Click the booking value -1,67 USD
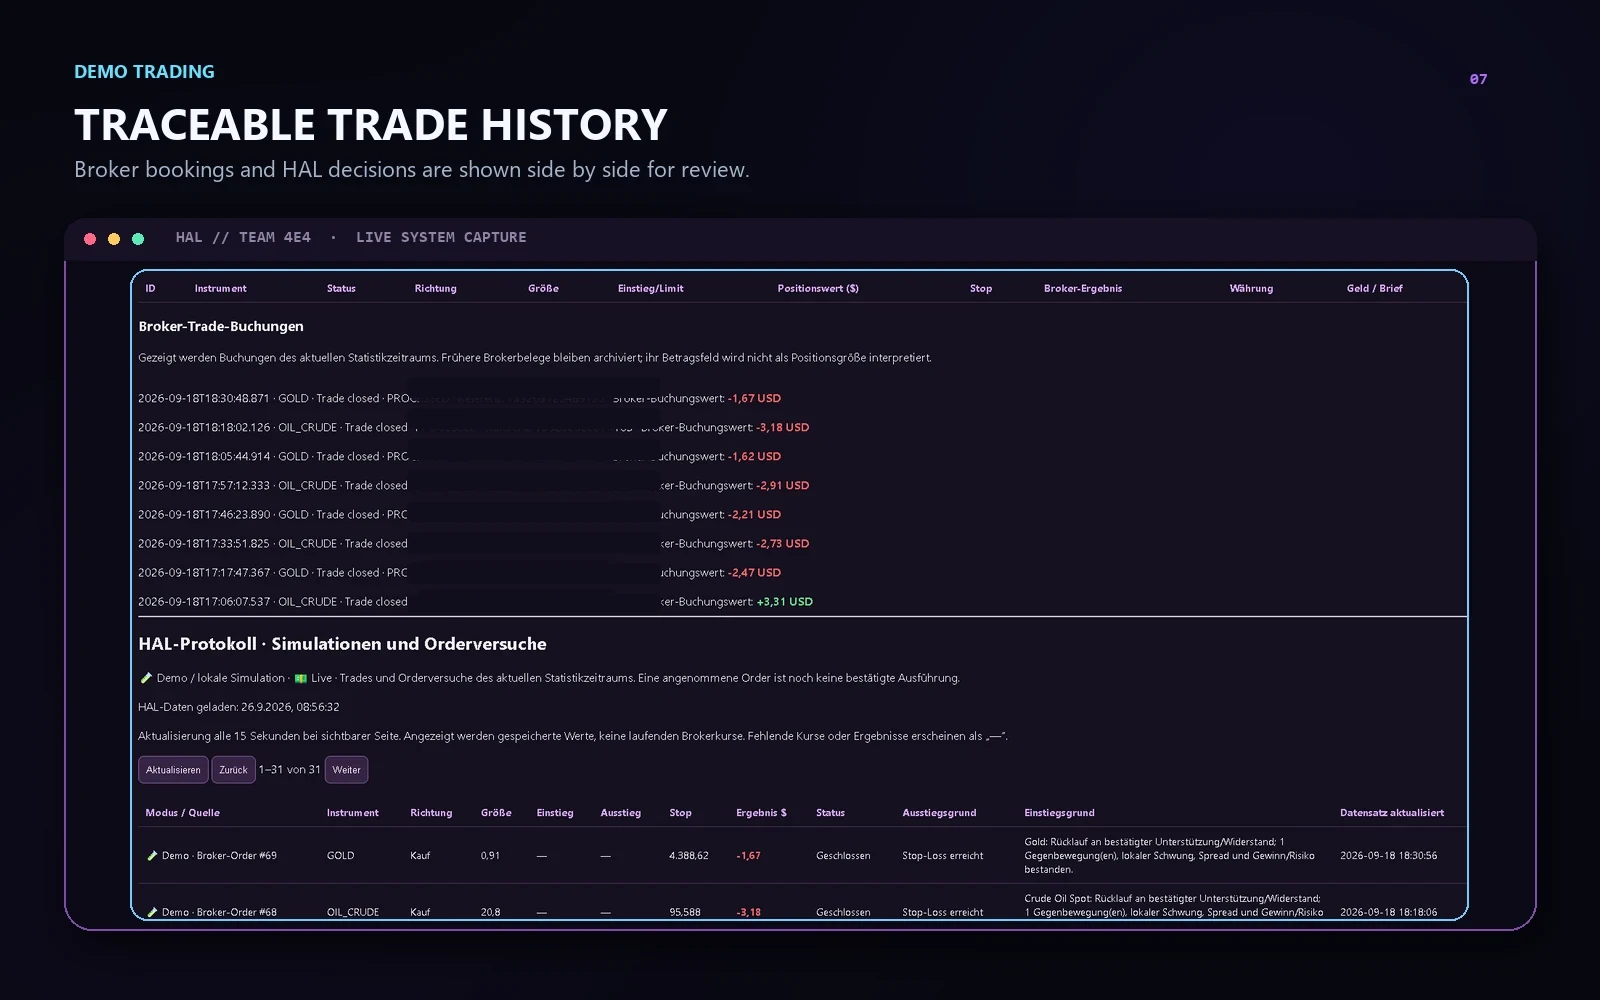The image size is (1600, 1000). coord(754,398)
